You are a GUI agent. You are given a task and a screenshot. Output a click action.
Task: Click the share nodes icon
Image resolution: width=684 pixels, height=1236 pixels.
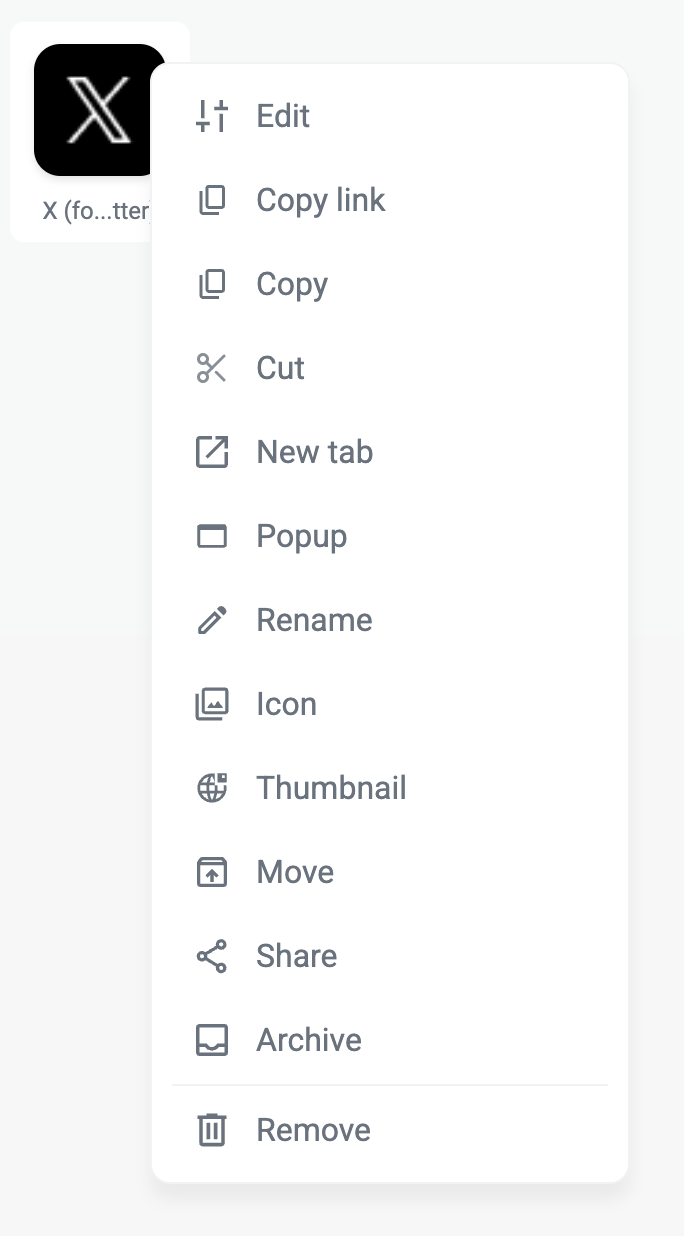coord(212,957)
